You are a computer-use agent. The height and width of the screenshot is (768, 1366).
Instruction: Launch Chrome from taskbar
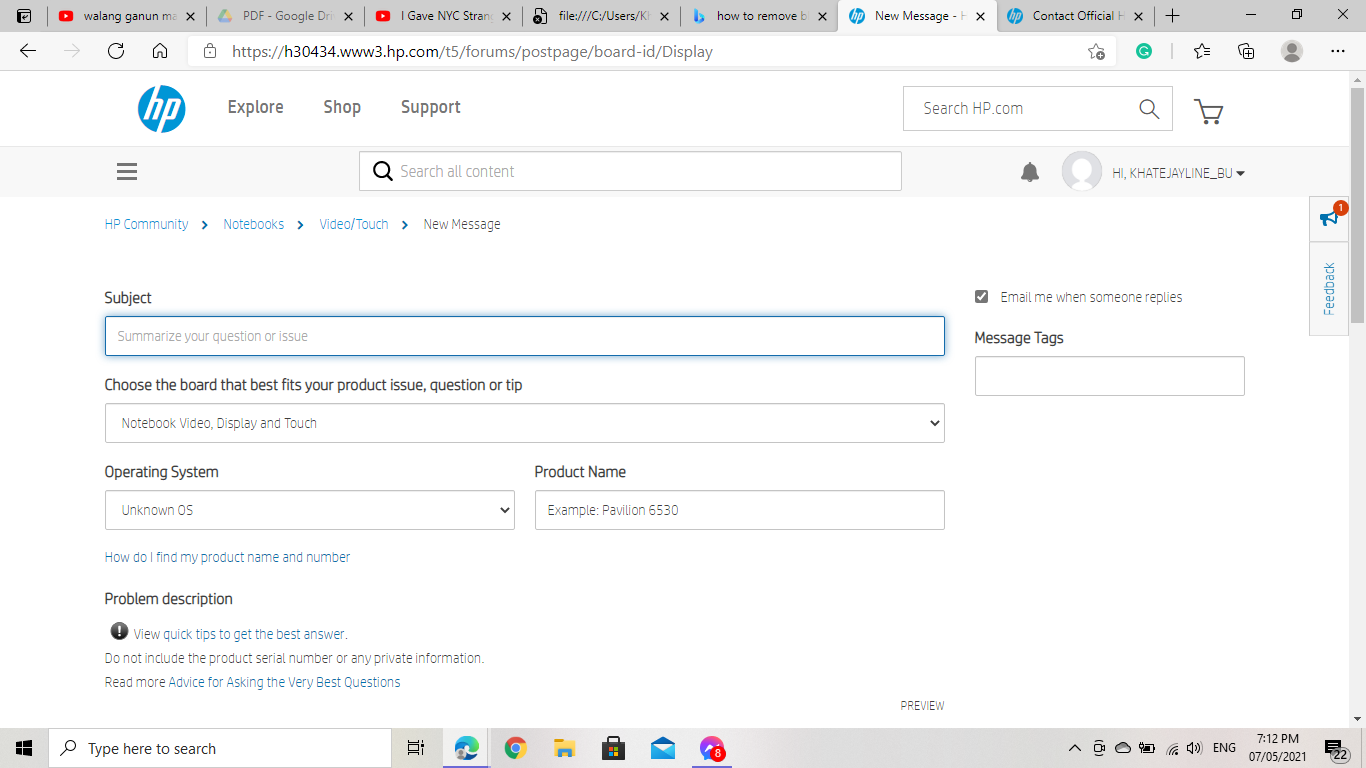click(x=515, y=748)
